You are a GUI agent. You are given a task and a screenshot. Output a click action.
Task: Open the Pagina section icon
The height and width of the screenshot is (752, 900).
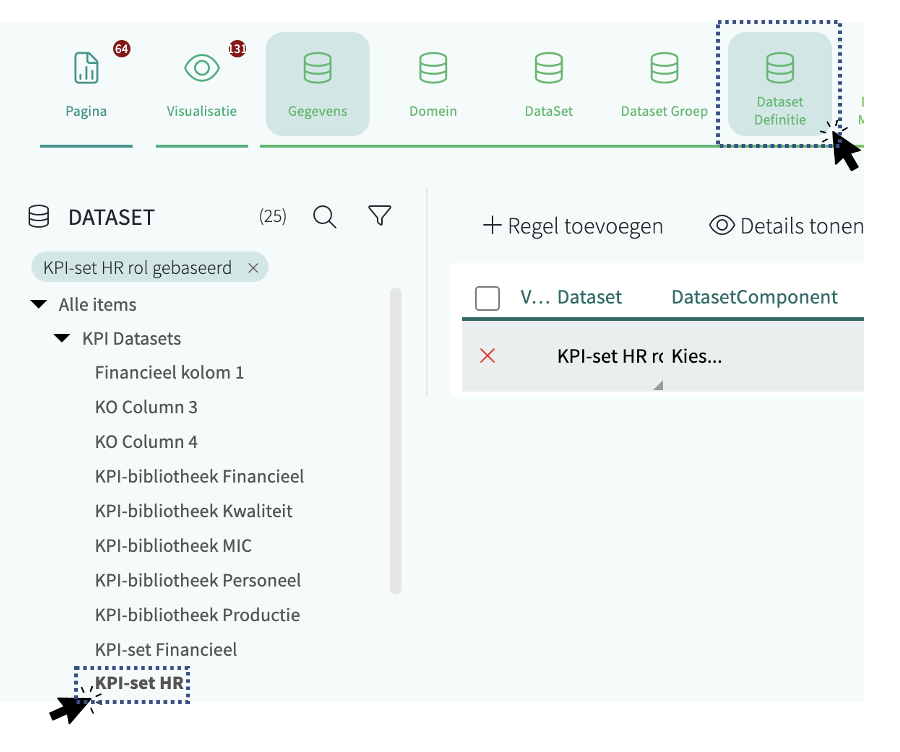point(86,69)
